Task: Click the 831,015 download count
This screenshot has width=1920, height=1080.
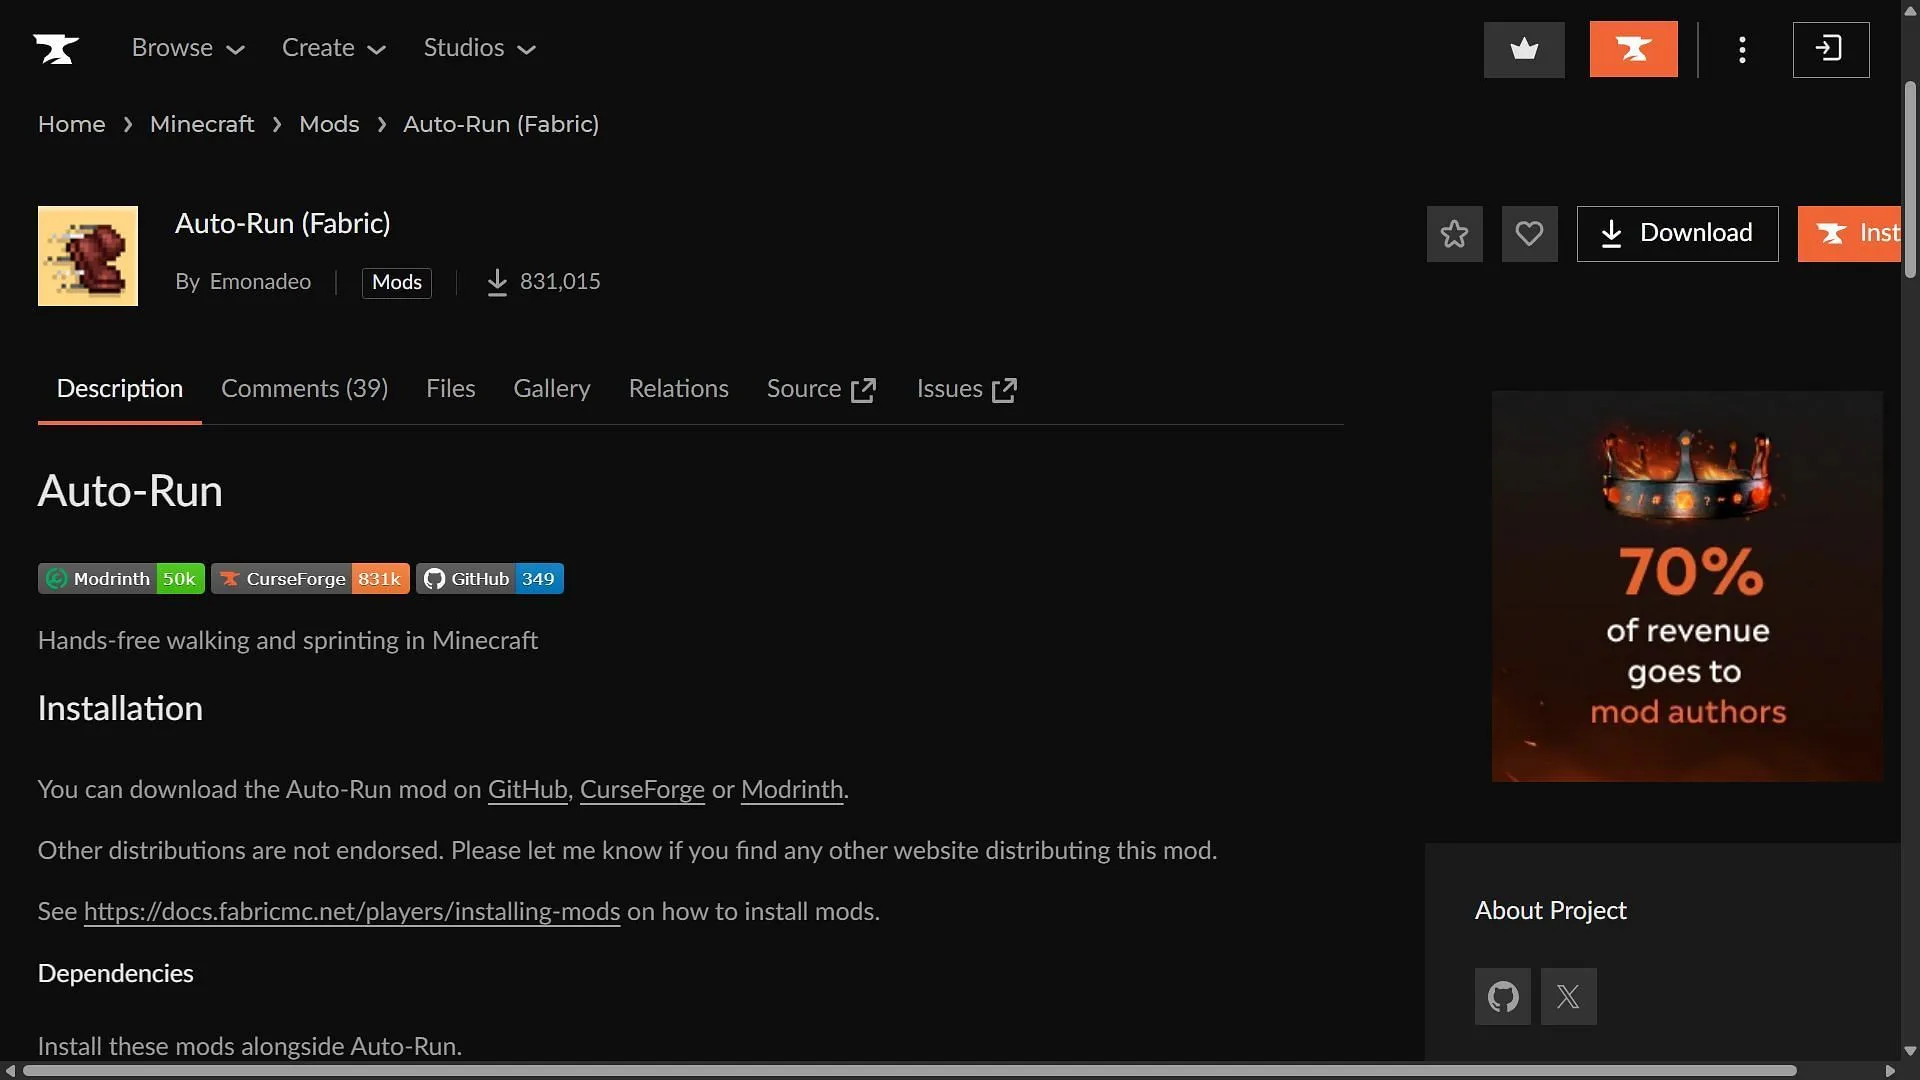Action: coord(560,282)
